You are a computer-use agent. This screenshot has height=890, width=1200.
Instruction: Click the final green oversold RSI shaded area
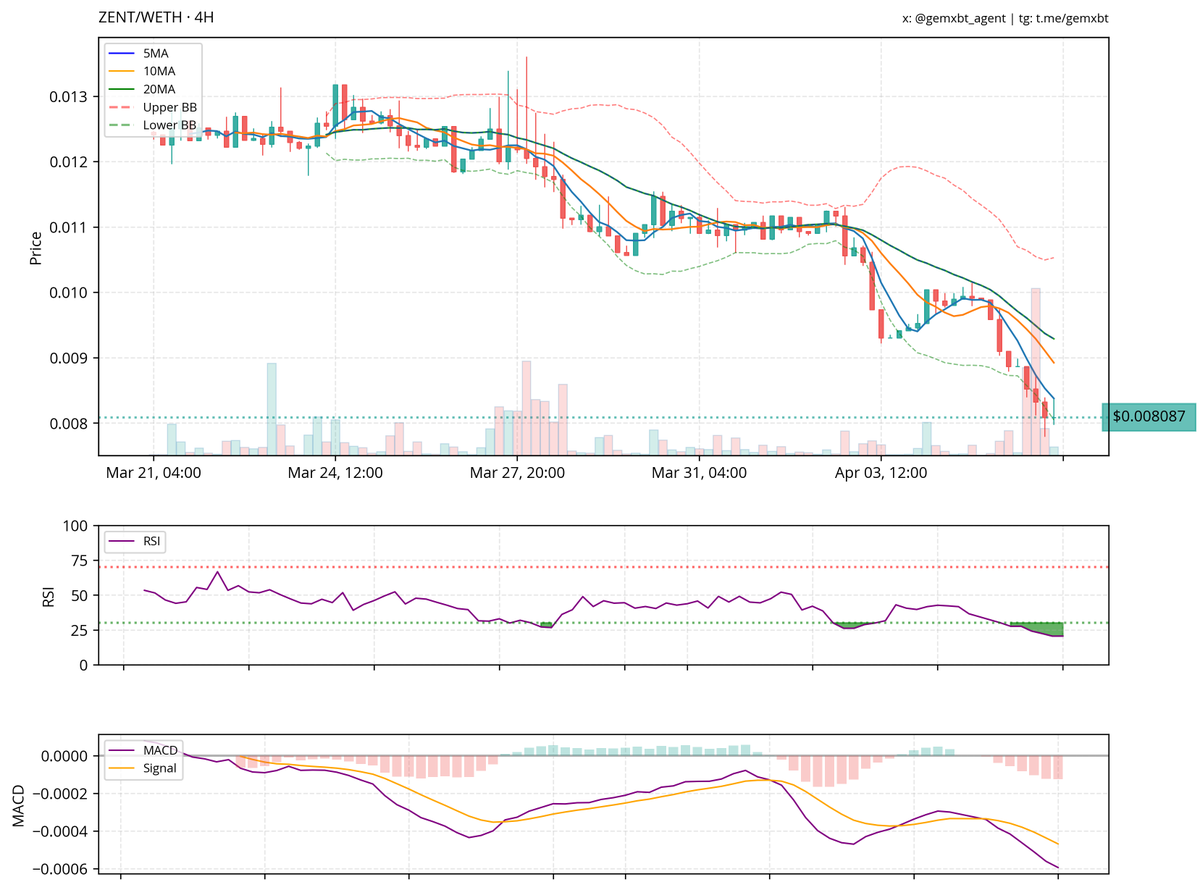coord(1037,629)
